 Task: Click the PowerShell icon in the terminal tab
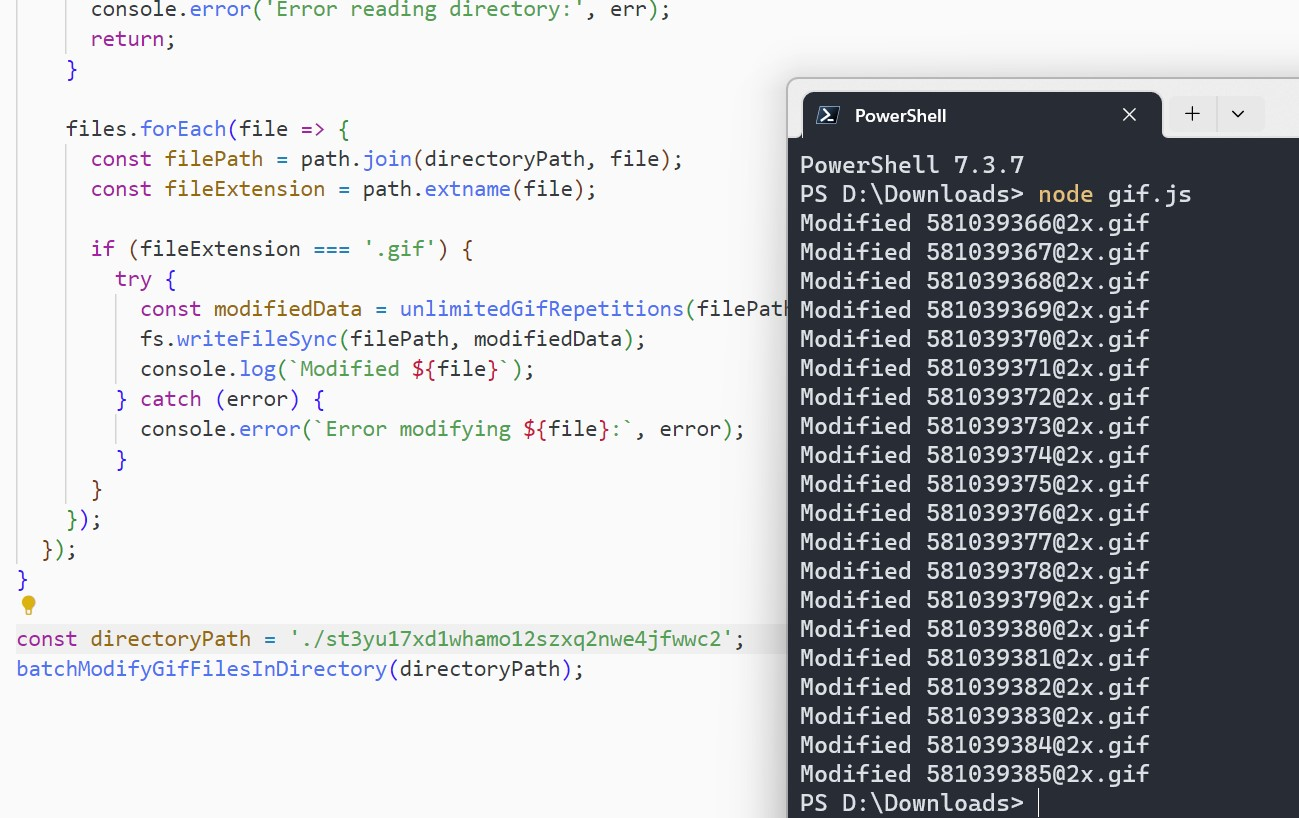point(827,115)
